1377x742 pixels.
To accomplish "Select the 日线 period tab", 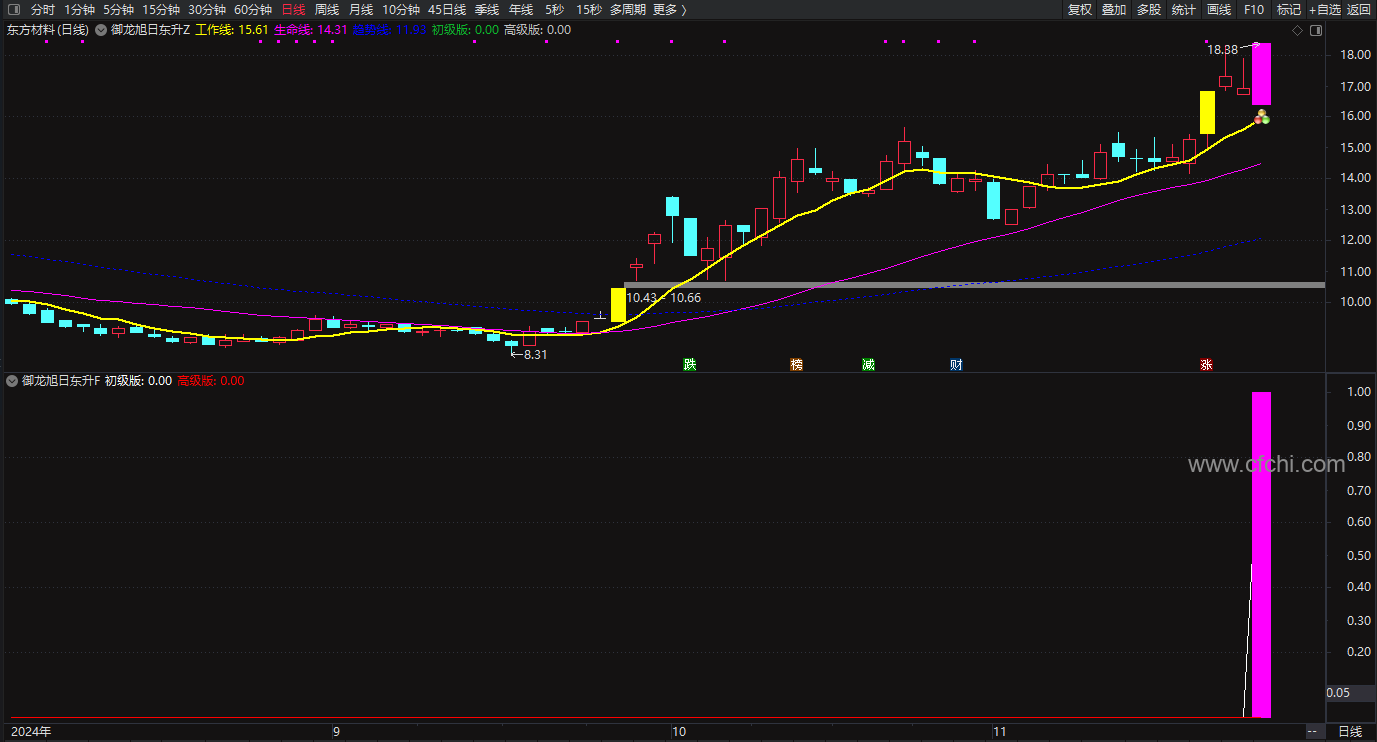I will pos(293,9).
